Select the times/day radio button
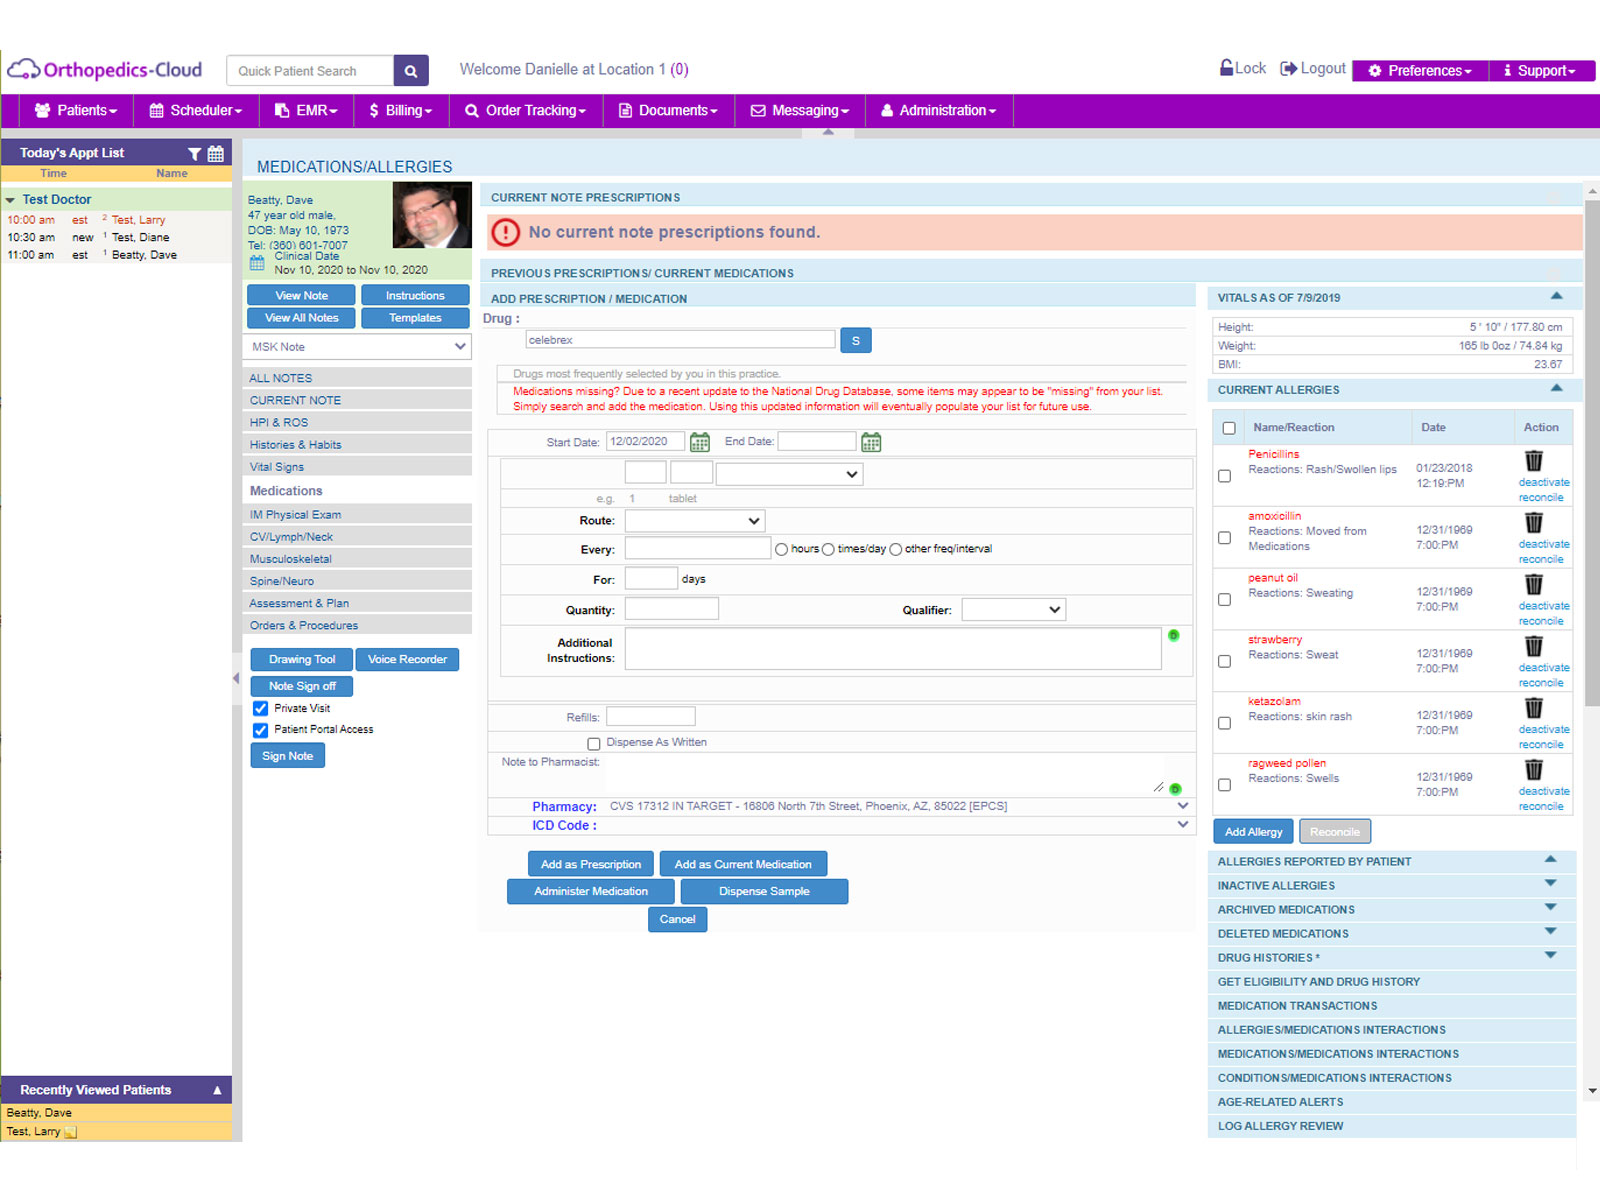The height and width of the screenshot is (1200, 1600). [828, 550]
